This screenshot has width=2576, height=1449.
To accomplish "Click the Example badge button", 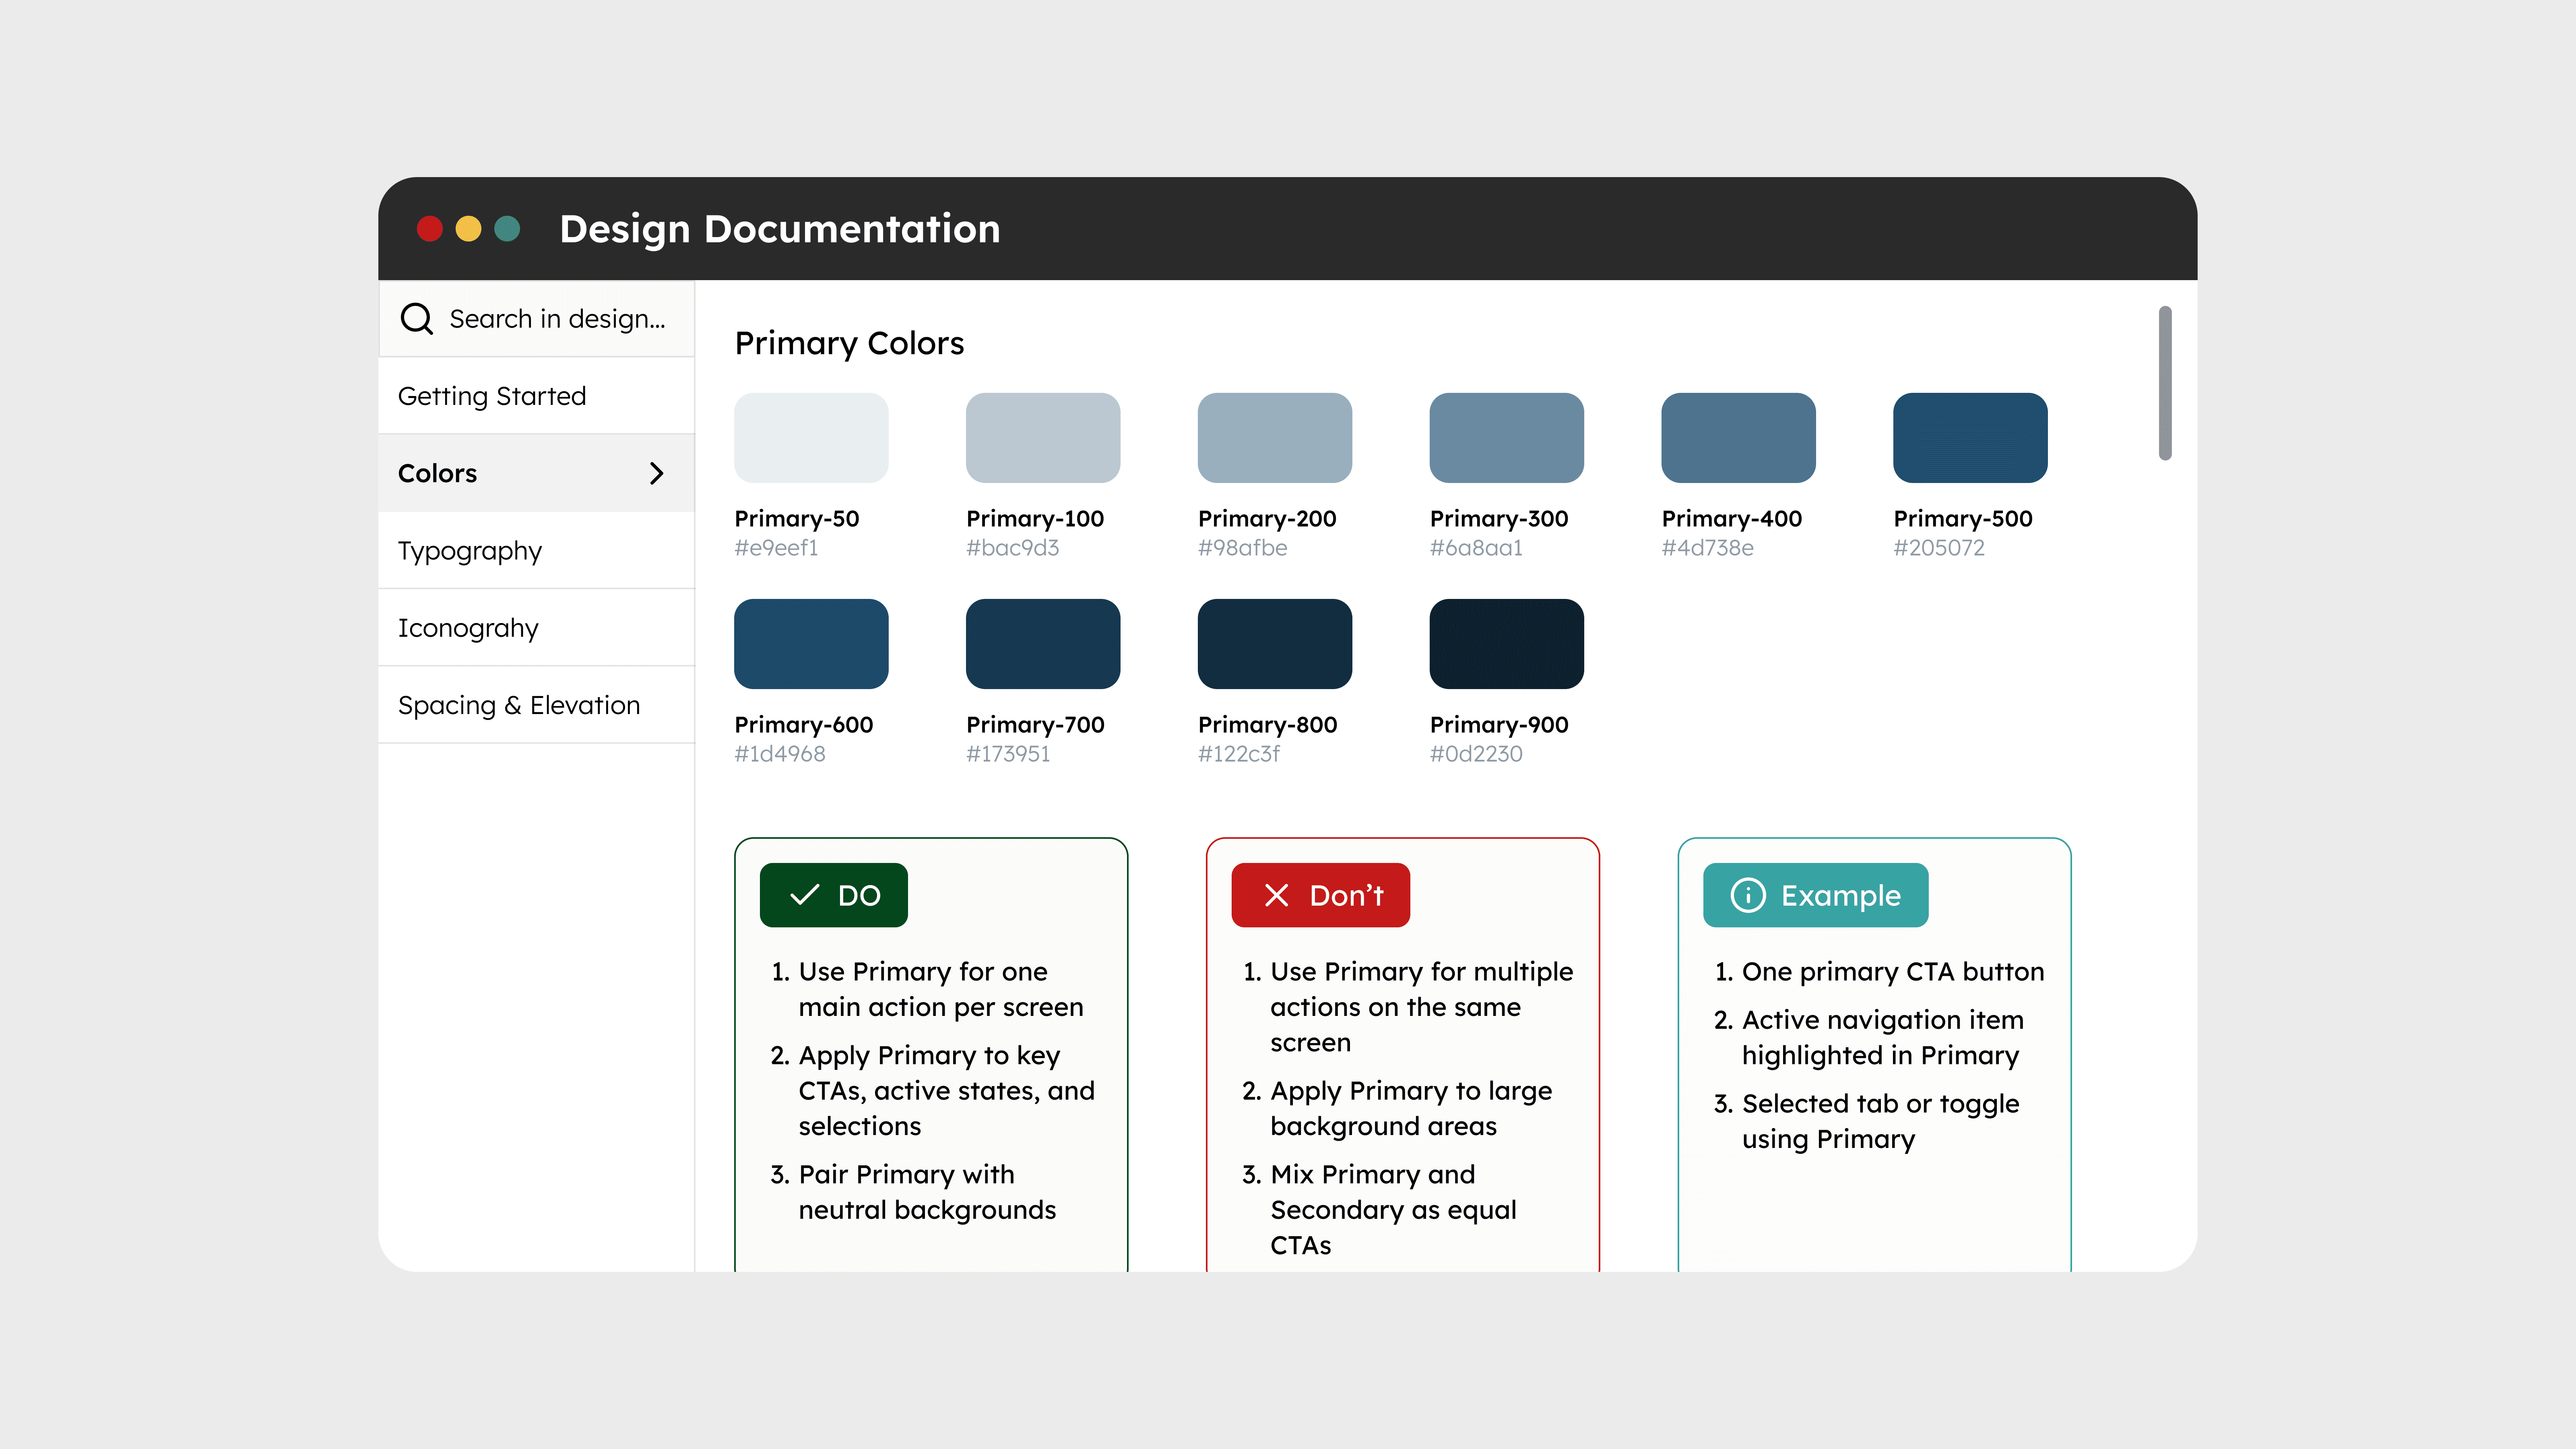I will [x=1815, y=895].
